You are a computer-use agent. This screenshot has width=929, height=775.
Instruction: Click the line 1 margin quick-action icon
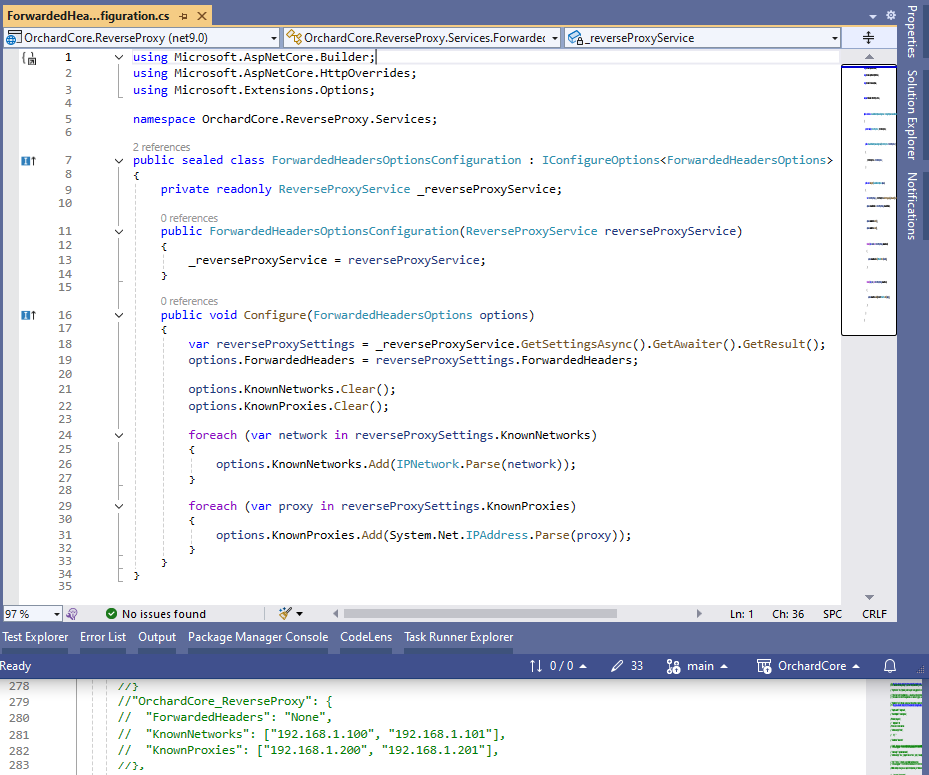(29, 57)
